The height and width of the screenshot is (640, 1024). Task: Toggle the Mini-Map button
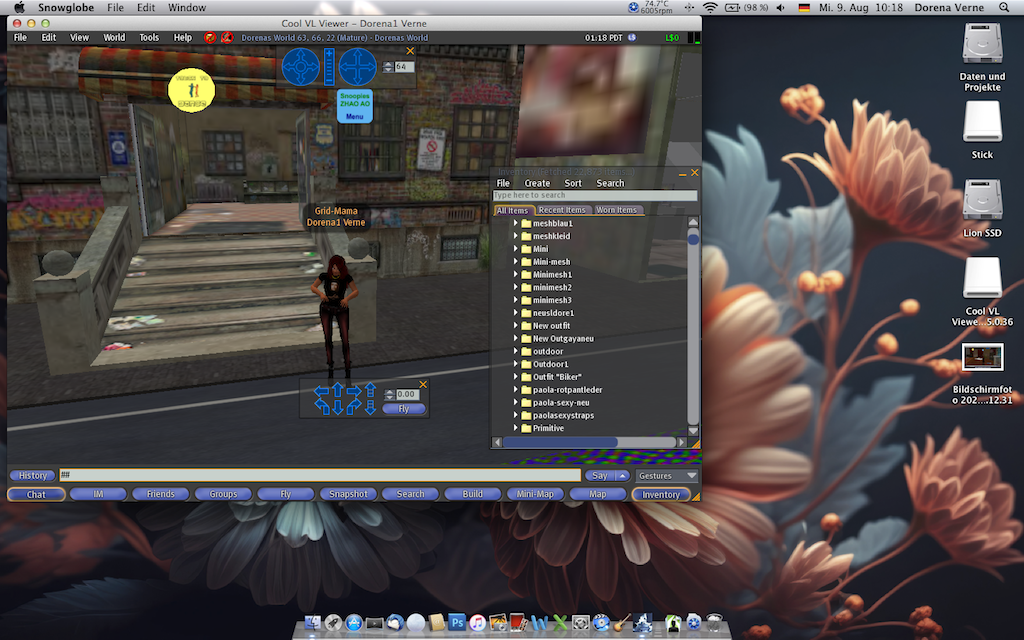(535, 494)
